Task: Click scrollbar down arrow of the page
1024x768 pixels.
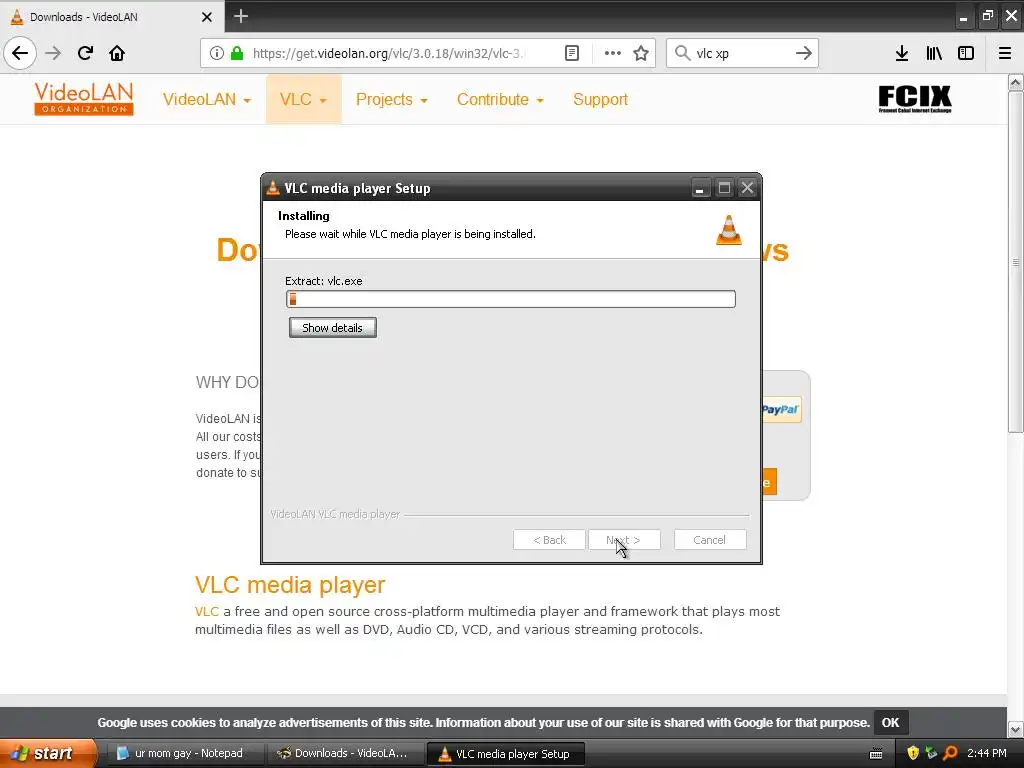Action: tap(1015, 729)
